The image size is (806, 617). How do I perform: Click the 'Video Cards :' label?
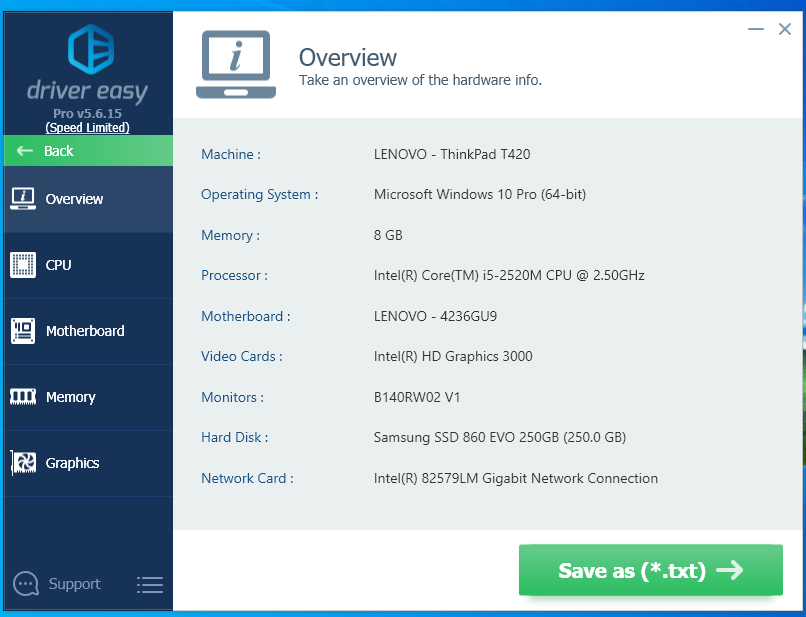(242, 356)
